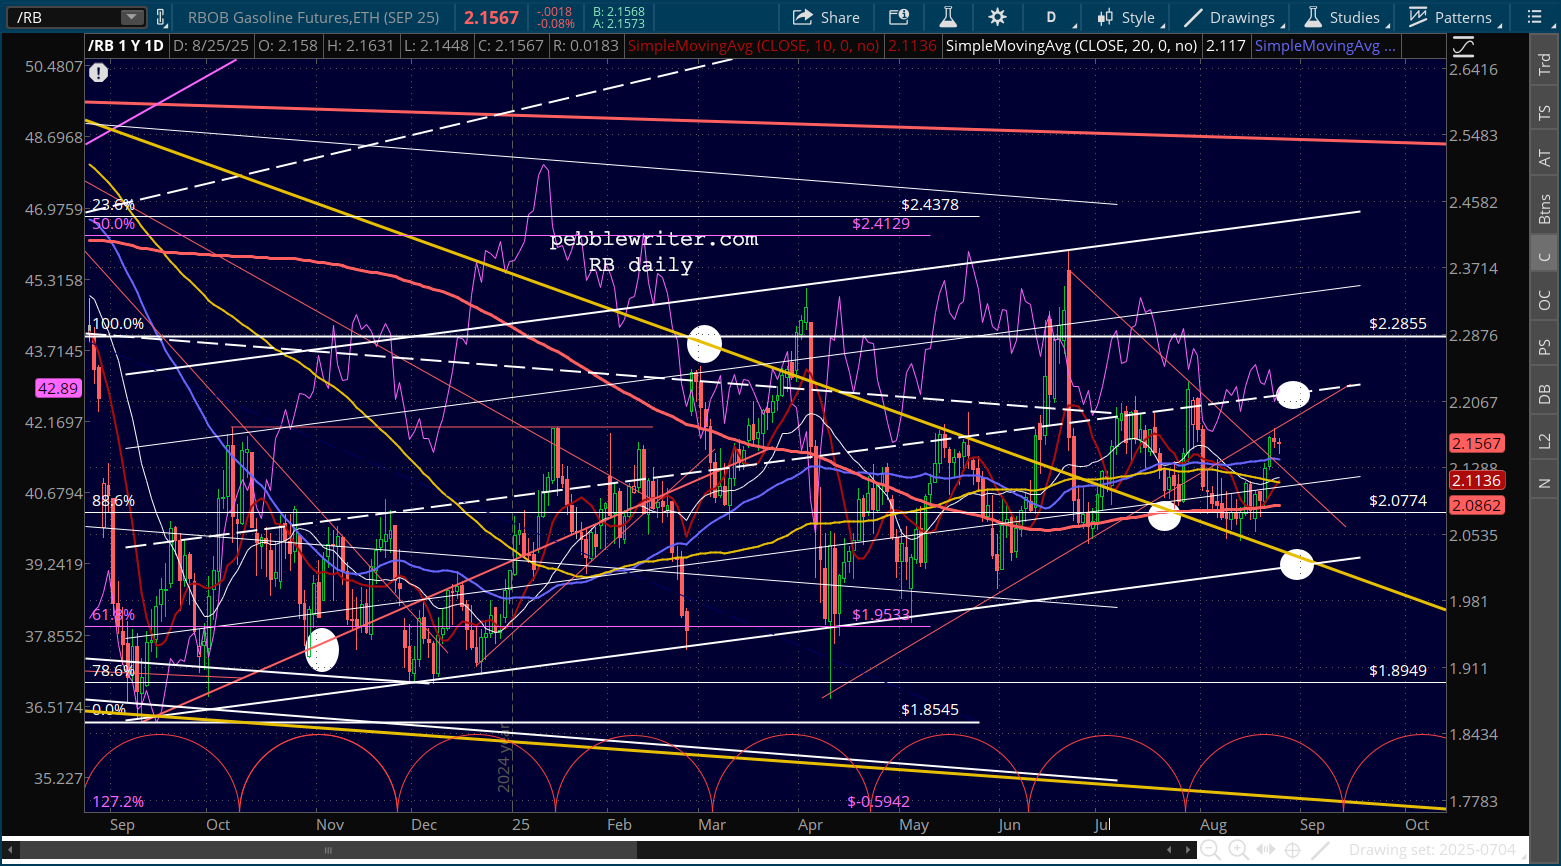Click the $2.4378 price level label
1561x866 pixels.
pyautogui.click(x=930, y=204)
